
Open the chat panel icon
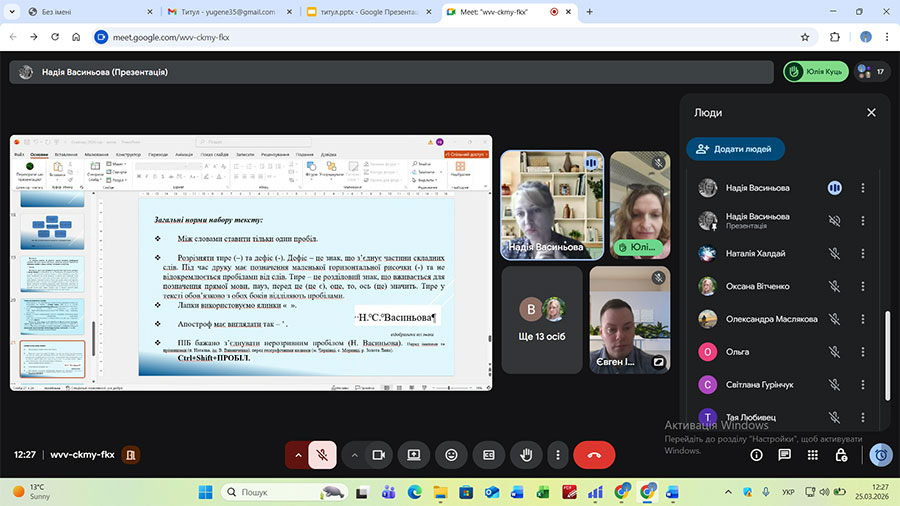[x=785, y=455]
